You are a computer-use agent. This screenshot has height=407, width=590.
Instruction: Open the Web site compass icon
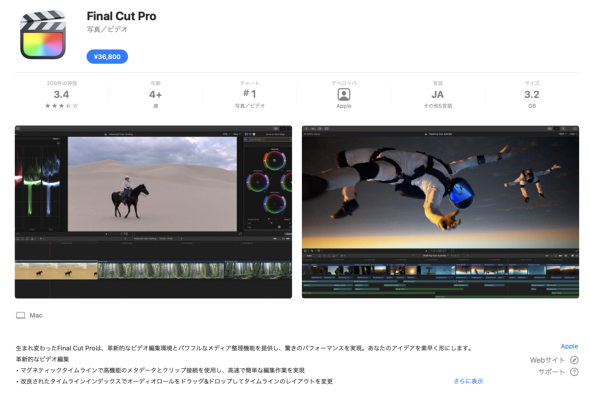[x=574, y=360]
